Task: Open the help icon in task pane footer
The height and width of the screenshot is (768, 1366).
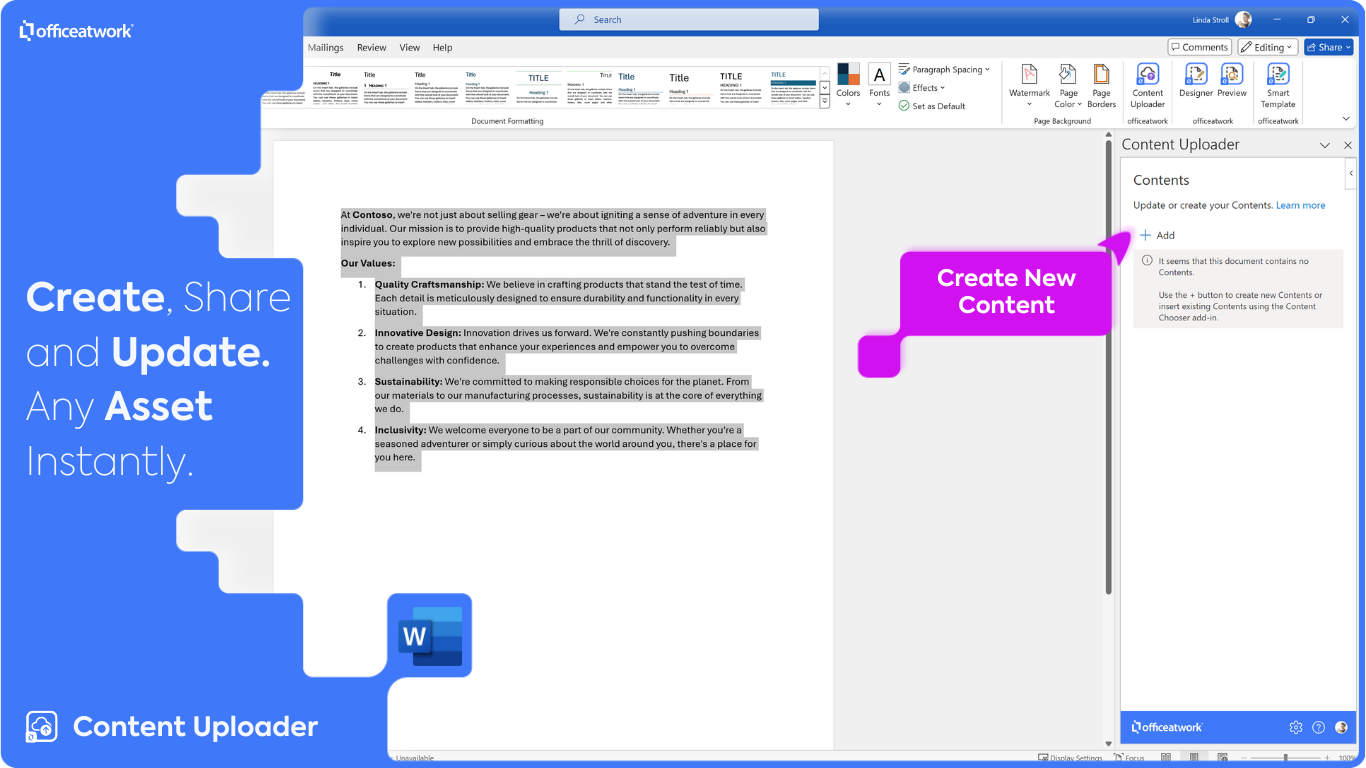Action: tap(1318, 727)
